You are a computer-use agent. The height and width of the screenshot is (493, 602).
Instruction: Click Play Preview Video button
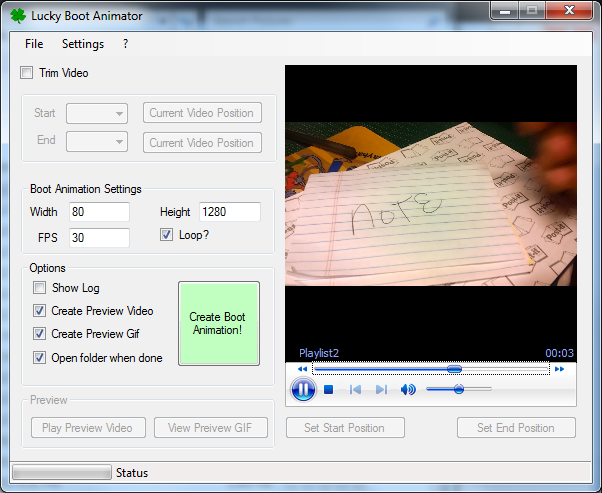click(x=88, y=427)
